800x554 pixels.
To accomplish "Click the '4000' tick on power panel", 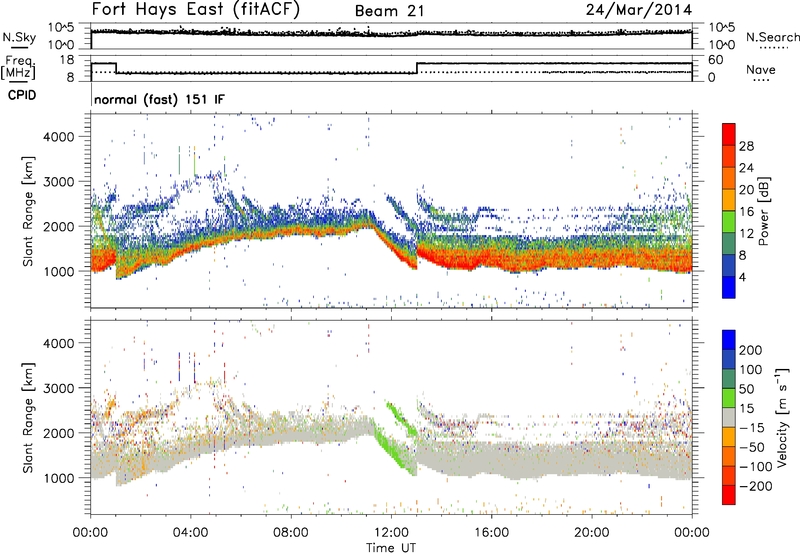I will coord(59,137).
